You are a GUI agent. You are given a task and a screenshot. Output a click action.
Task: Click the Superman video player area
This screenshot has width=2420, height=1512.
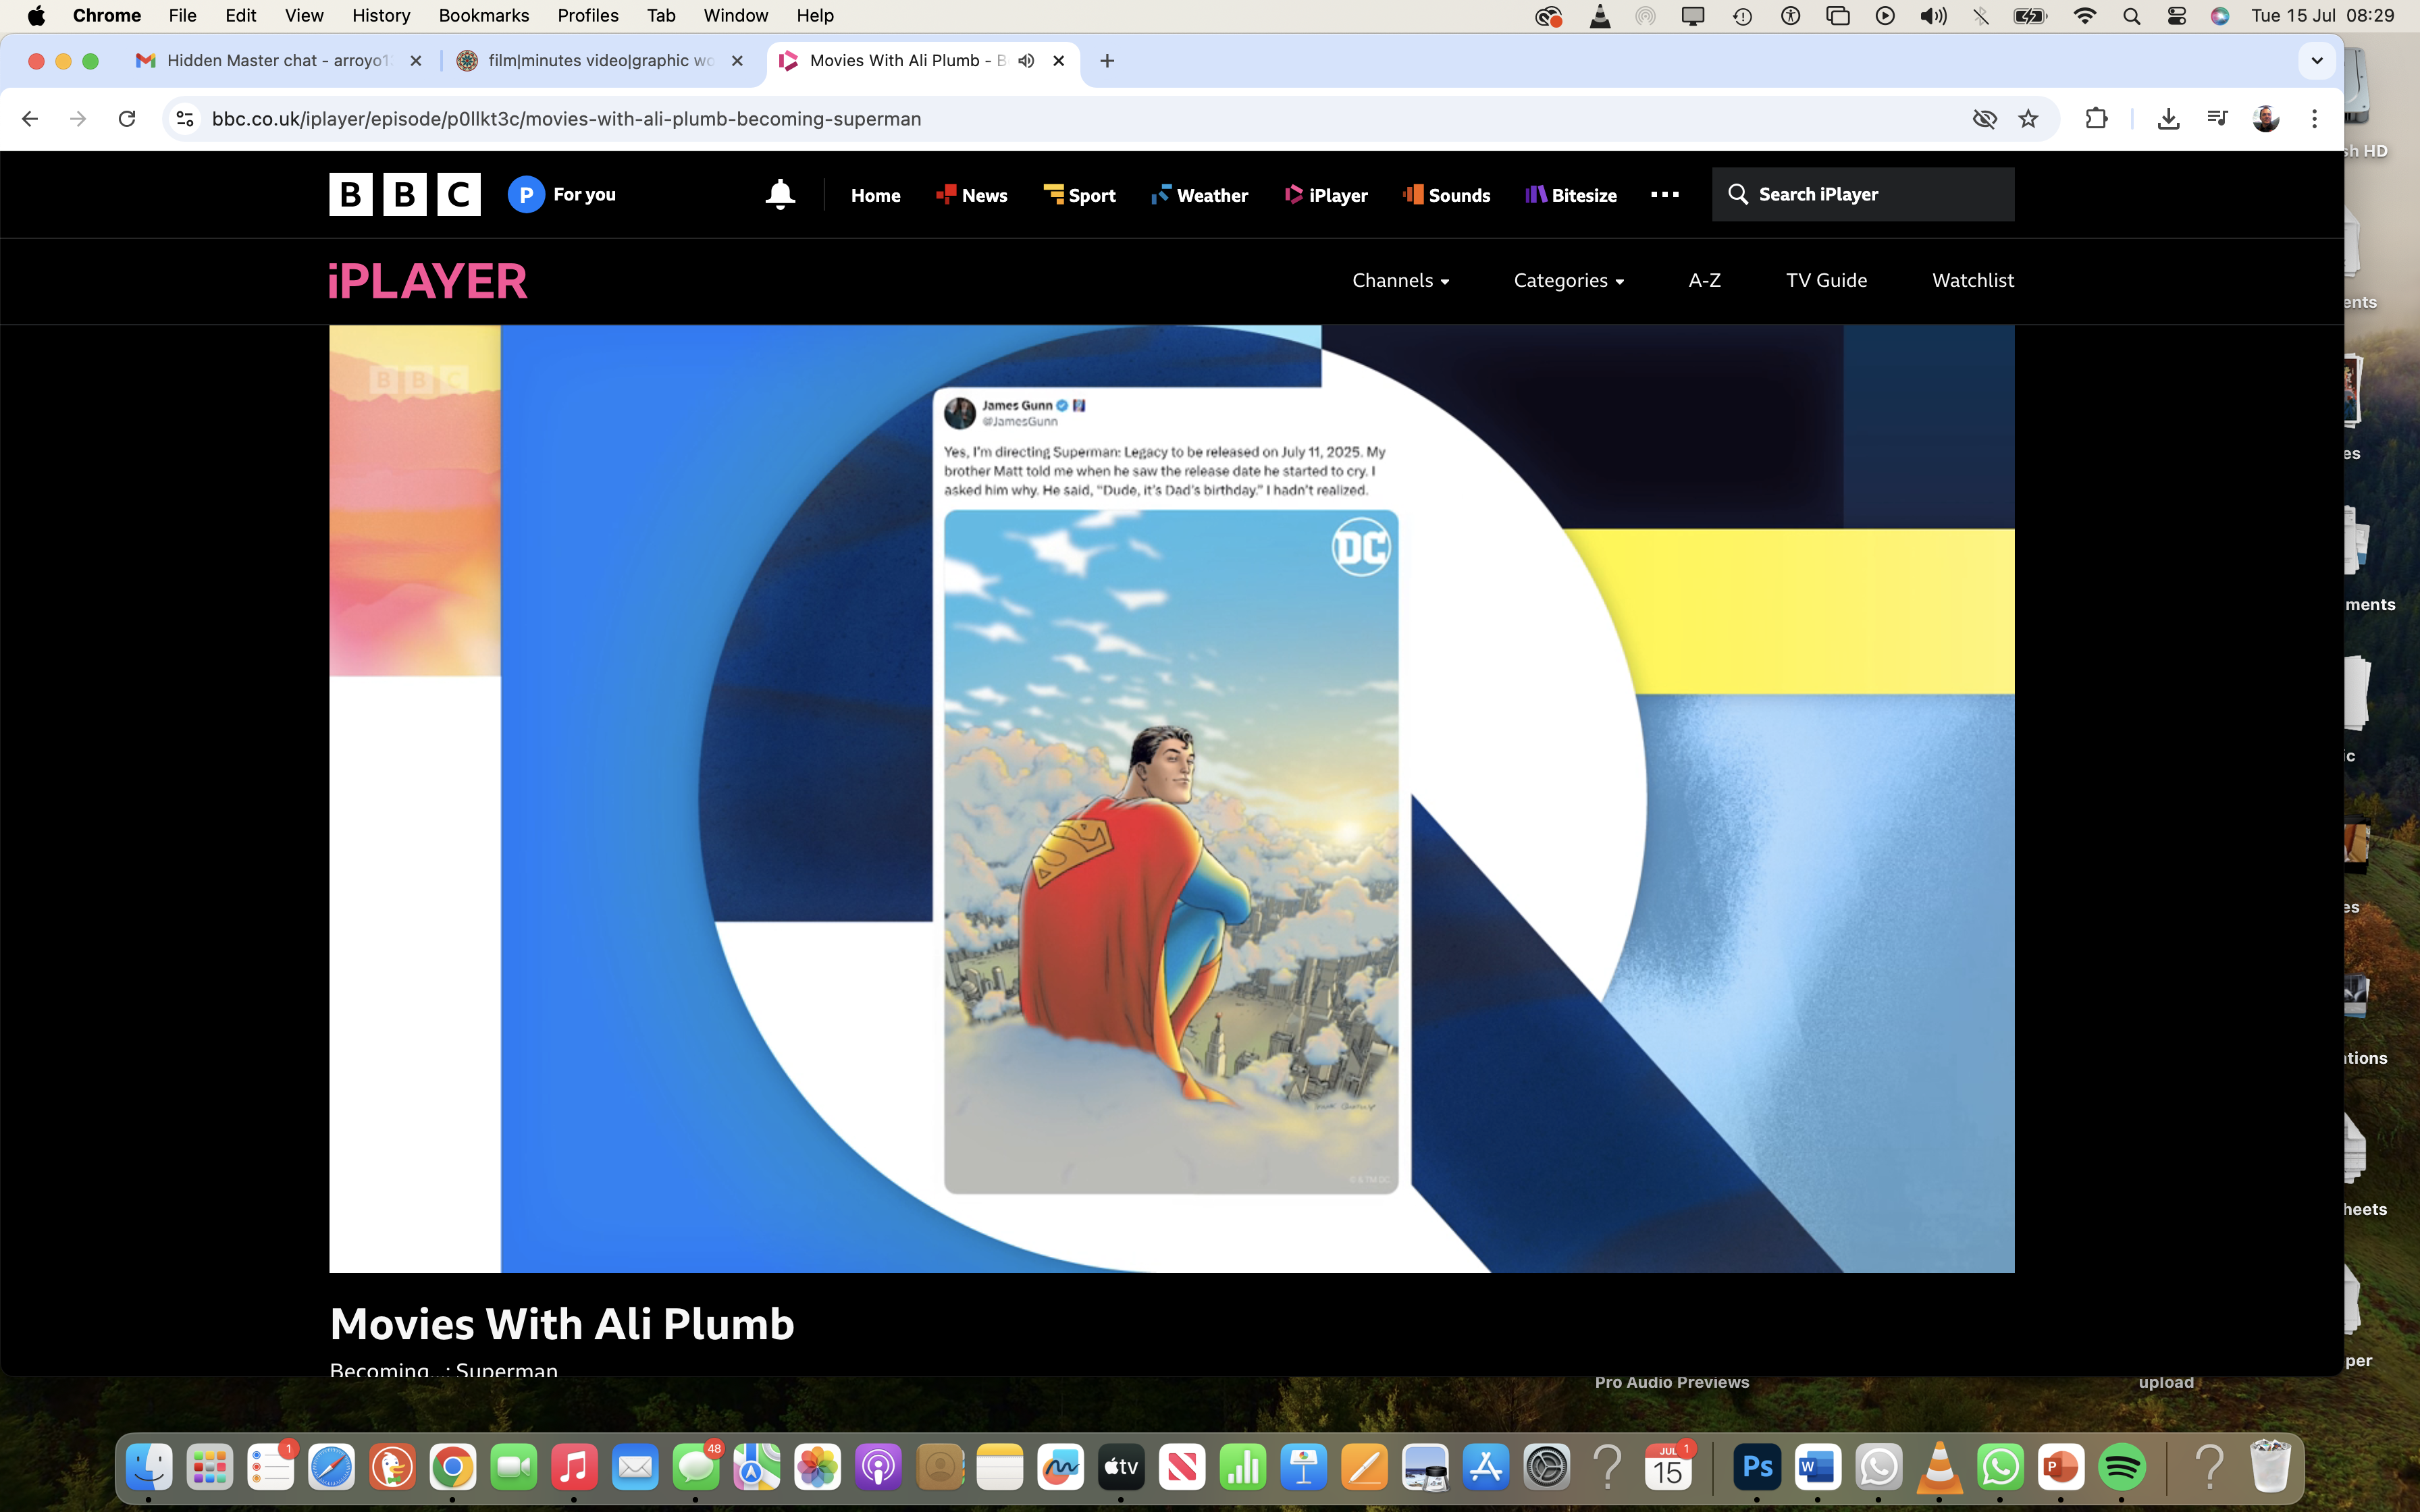tap(1171, 798)
